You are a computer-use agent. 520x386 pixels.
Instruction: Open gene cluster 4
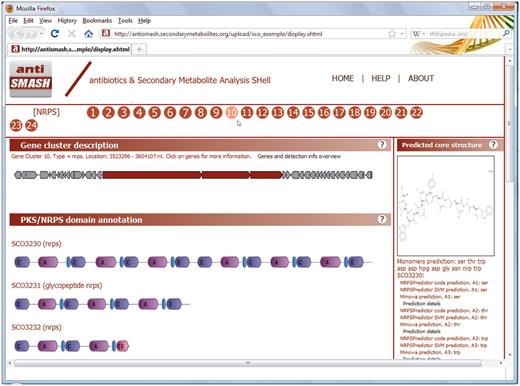[x=139, y=113]
